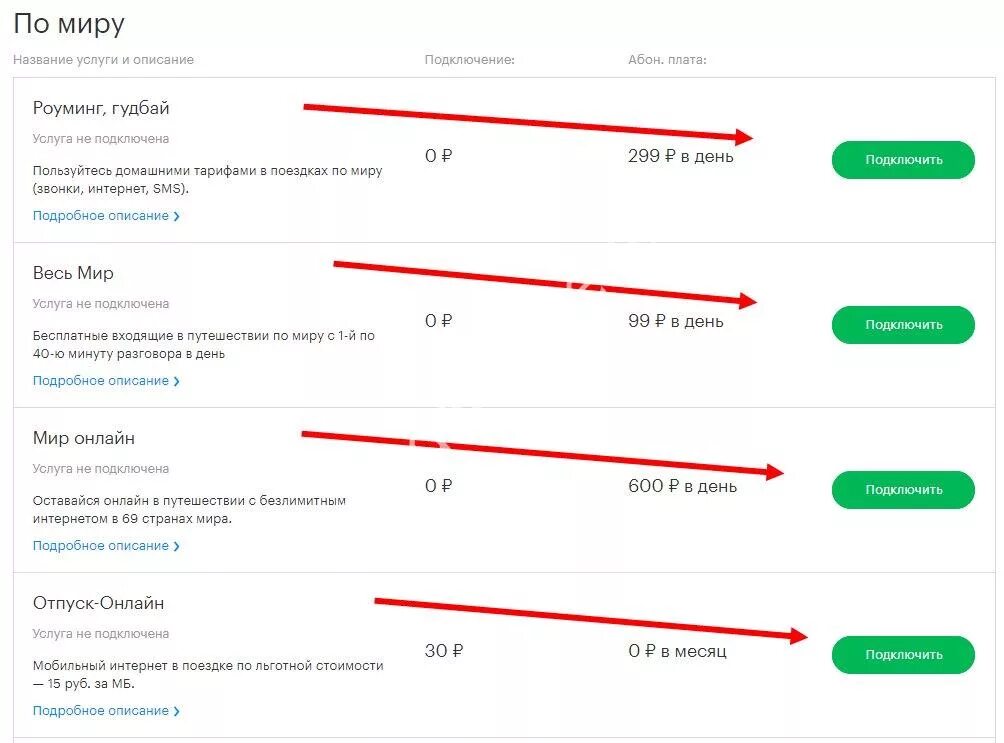
Task: Click the 600 ₽ в день price
Action: (x=683, y=486)
